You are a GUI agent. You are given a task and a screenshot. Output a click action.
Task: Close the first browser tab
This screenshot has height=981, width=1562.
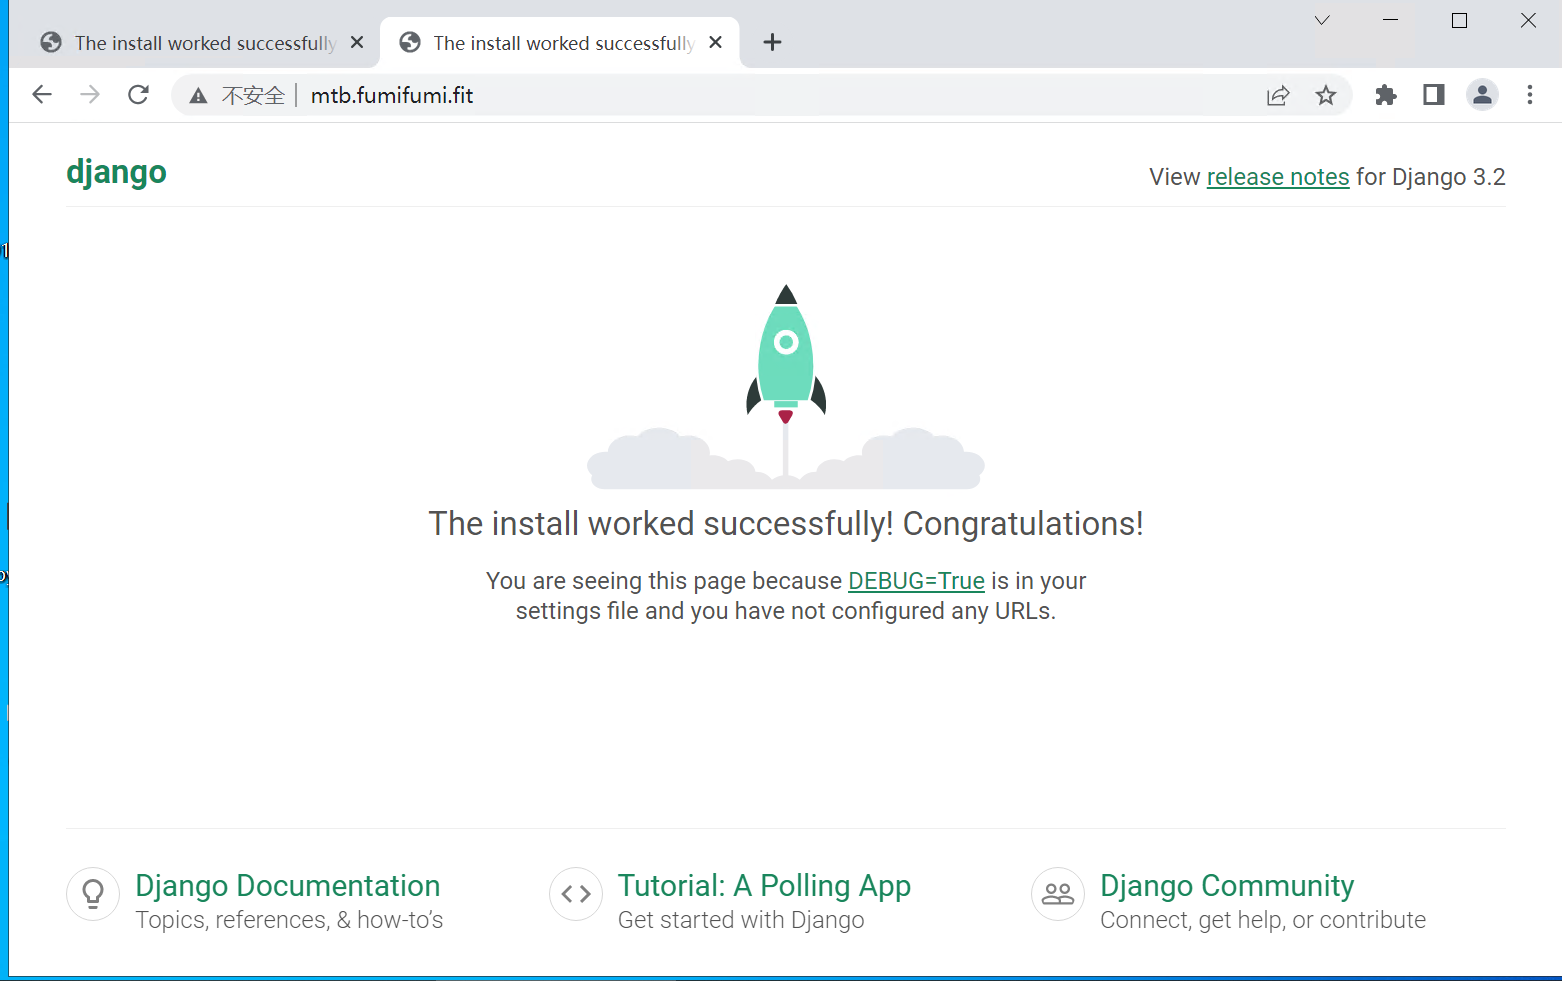tap(357, 42)
